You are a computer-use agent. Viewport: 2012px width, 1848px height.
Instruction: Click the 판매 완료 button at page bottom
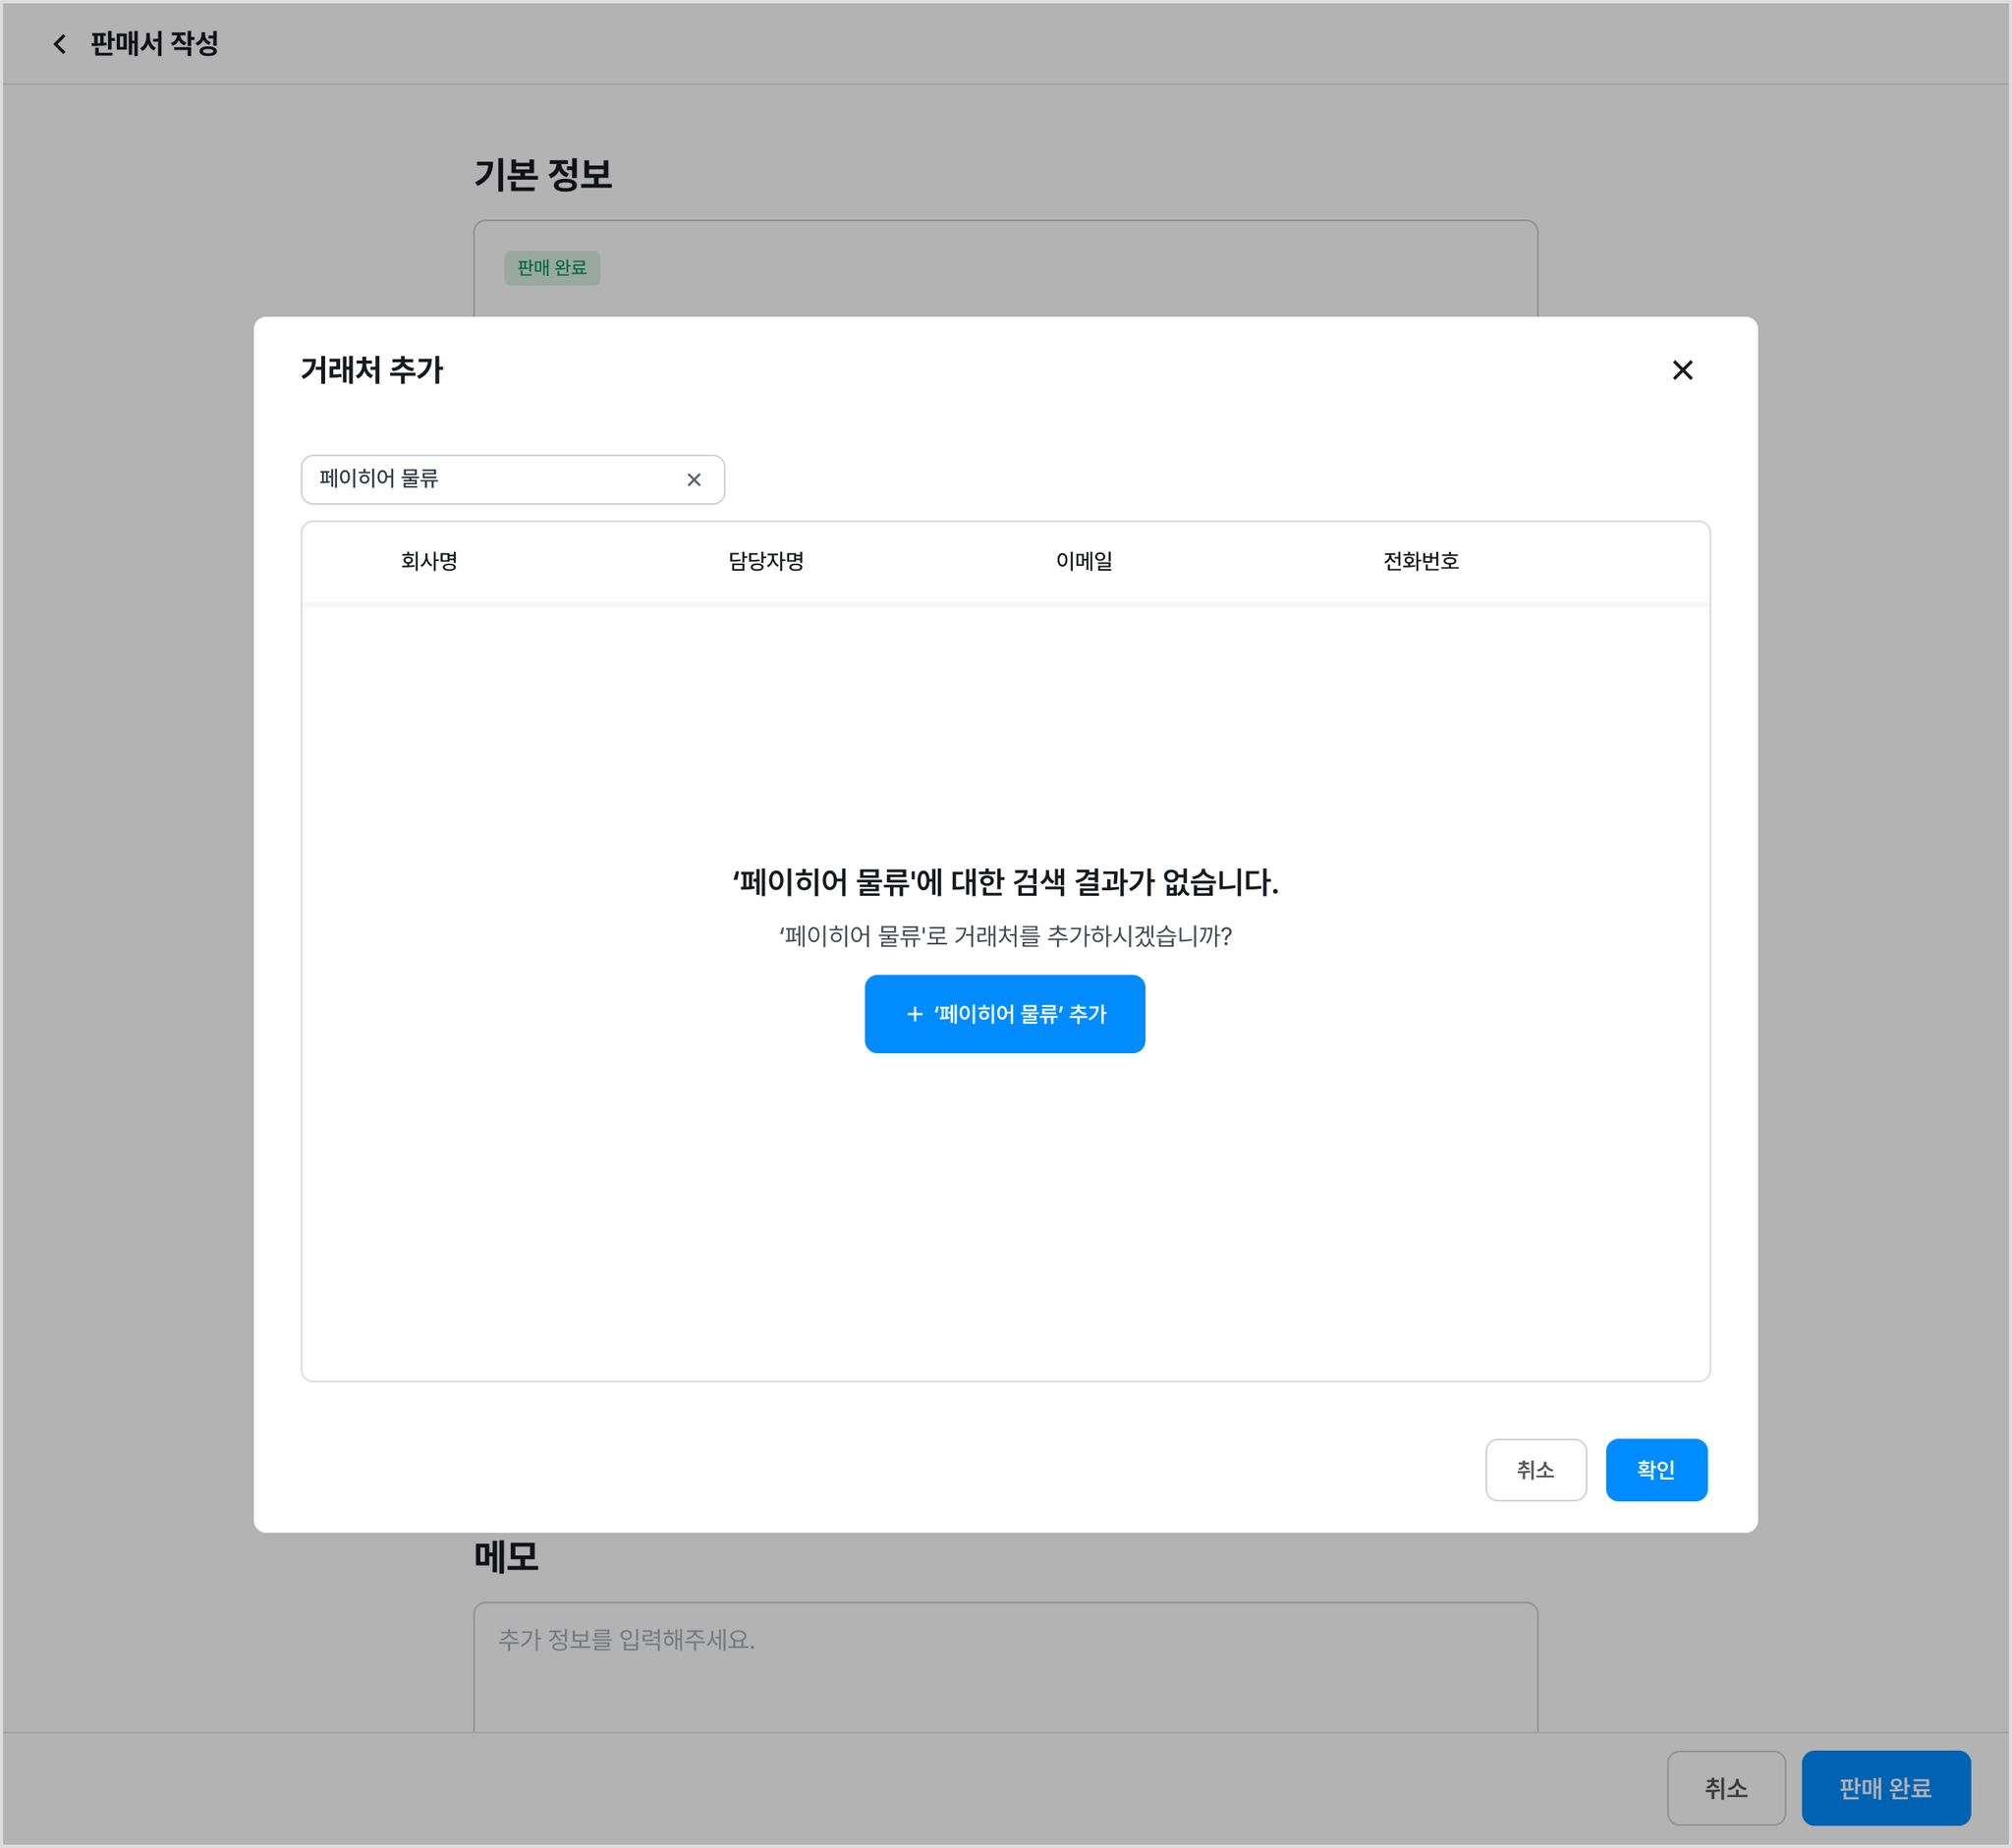tap(1885, 1788)
